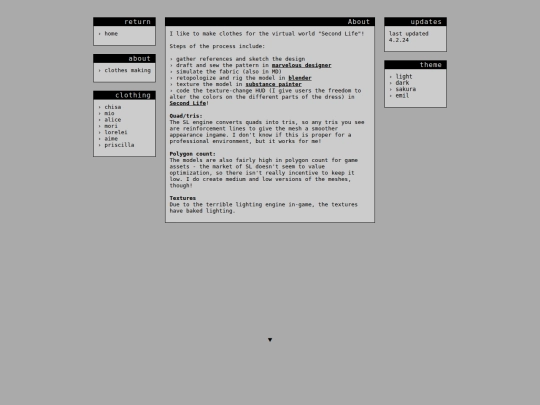Open the clothes making page
The image size is (540, 405).
(127, 70)
